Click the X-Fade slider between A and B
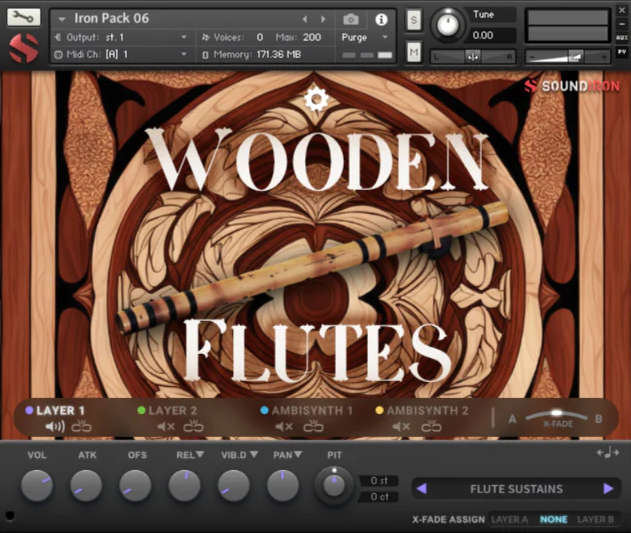Viewport: 631px width, 533px height. click(x=556, y=414)
